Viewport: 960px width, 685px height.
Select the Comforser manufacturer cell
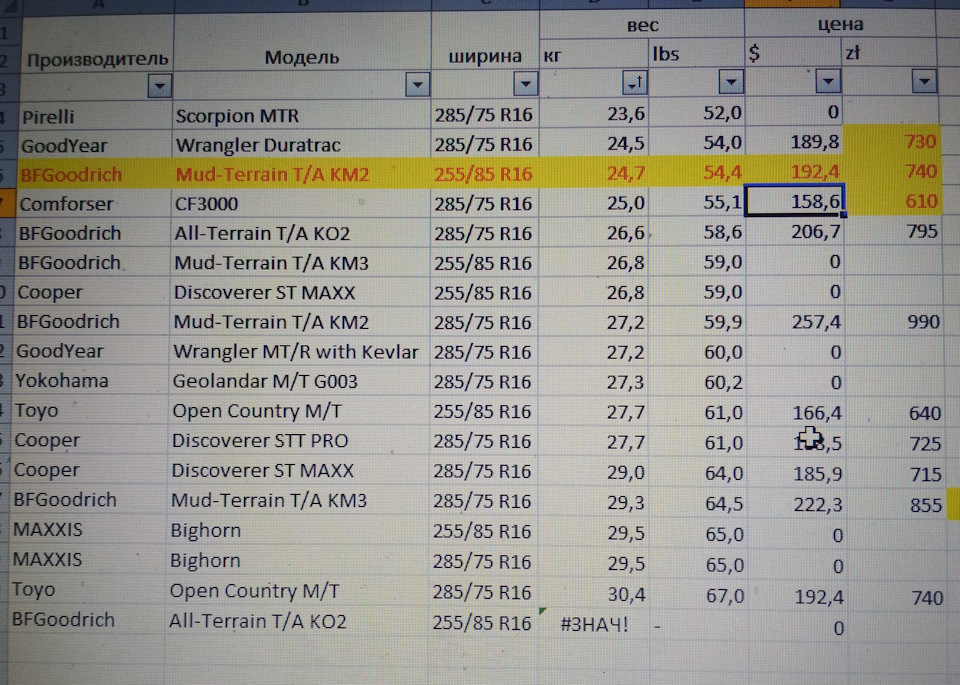(94, 204)
